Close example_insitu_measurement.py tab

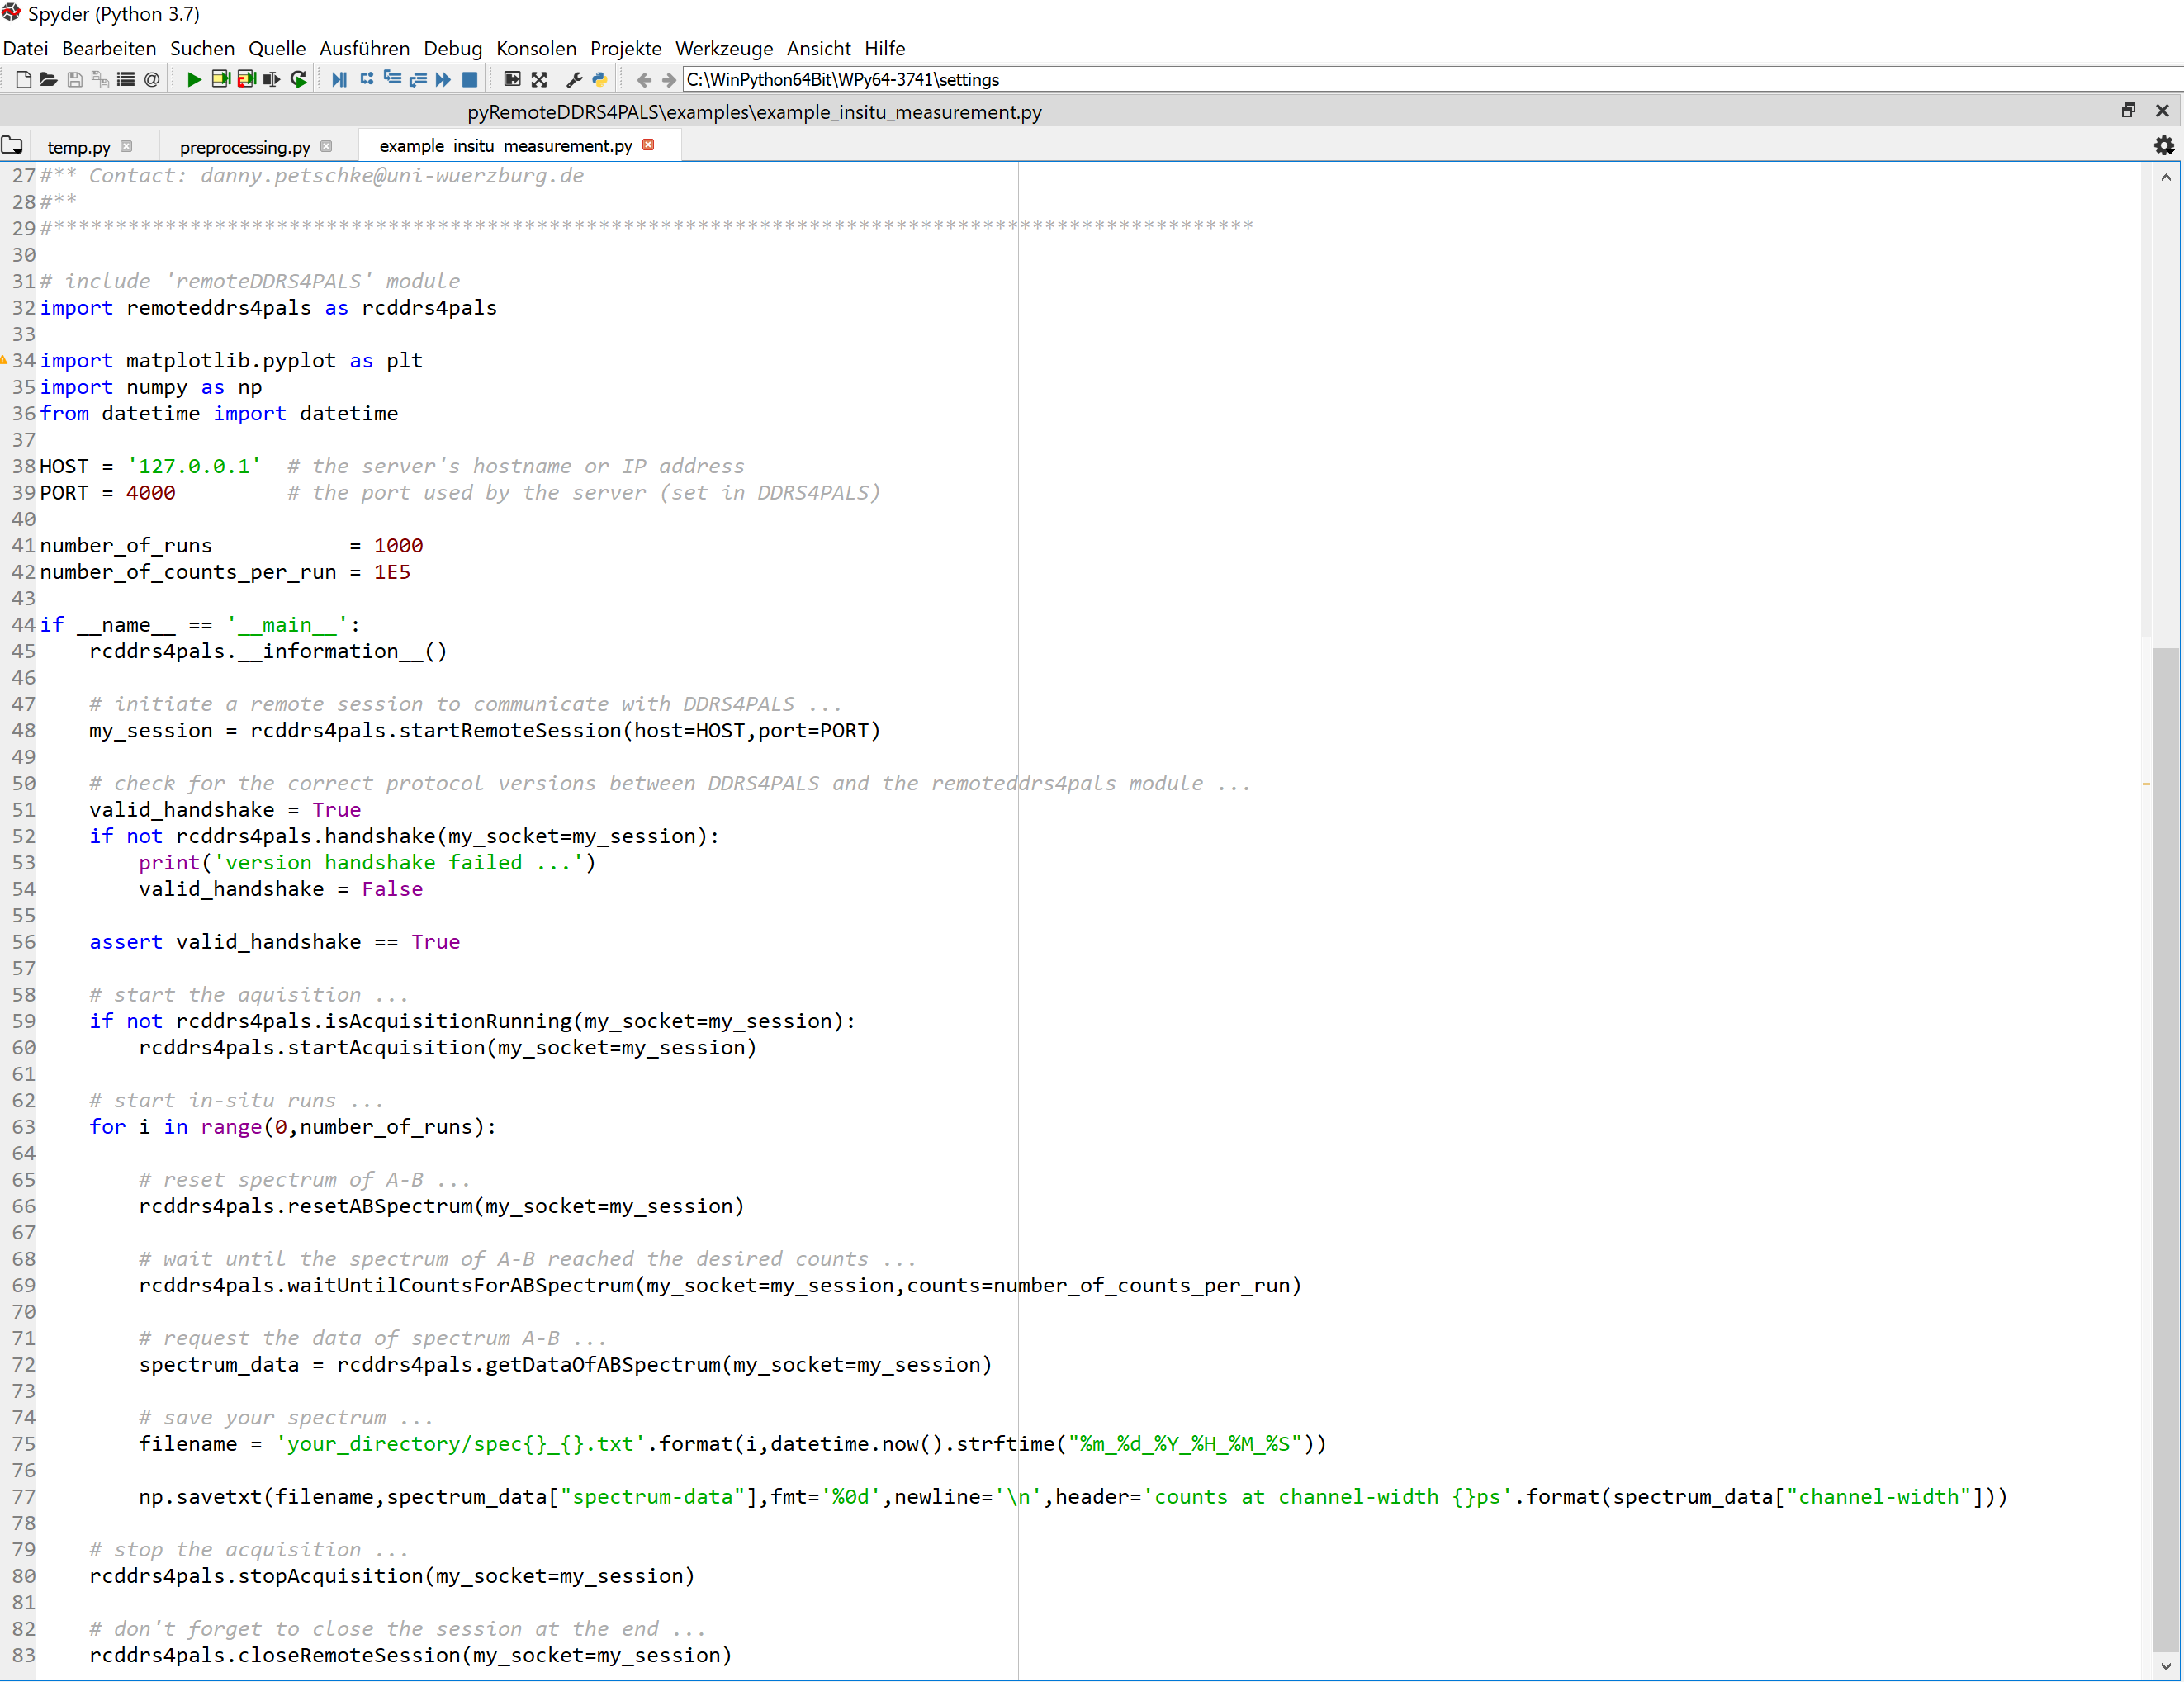(648, 145)
